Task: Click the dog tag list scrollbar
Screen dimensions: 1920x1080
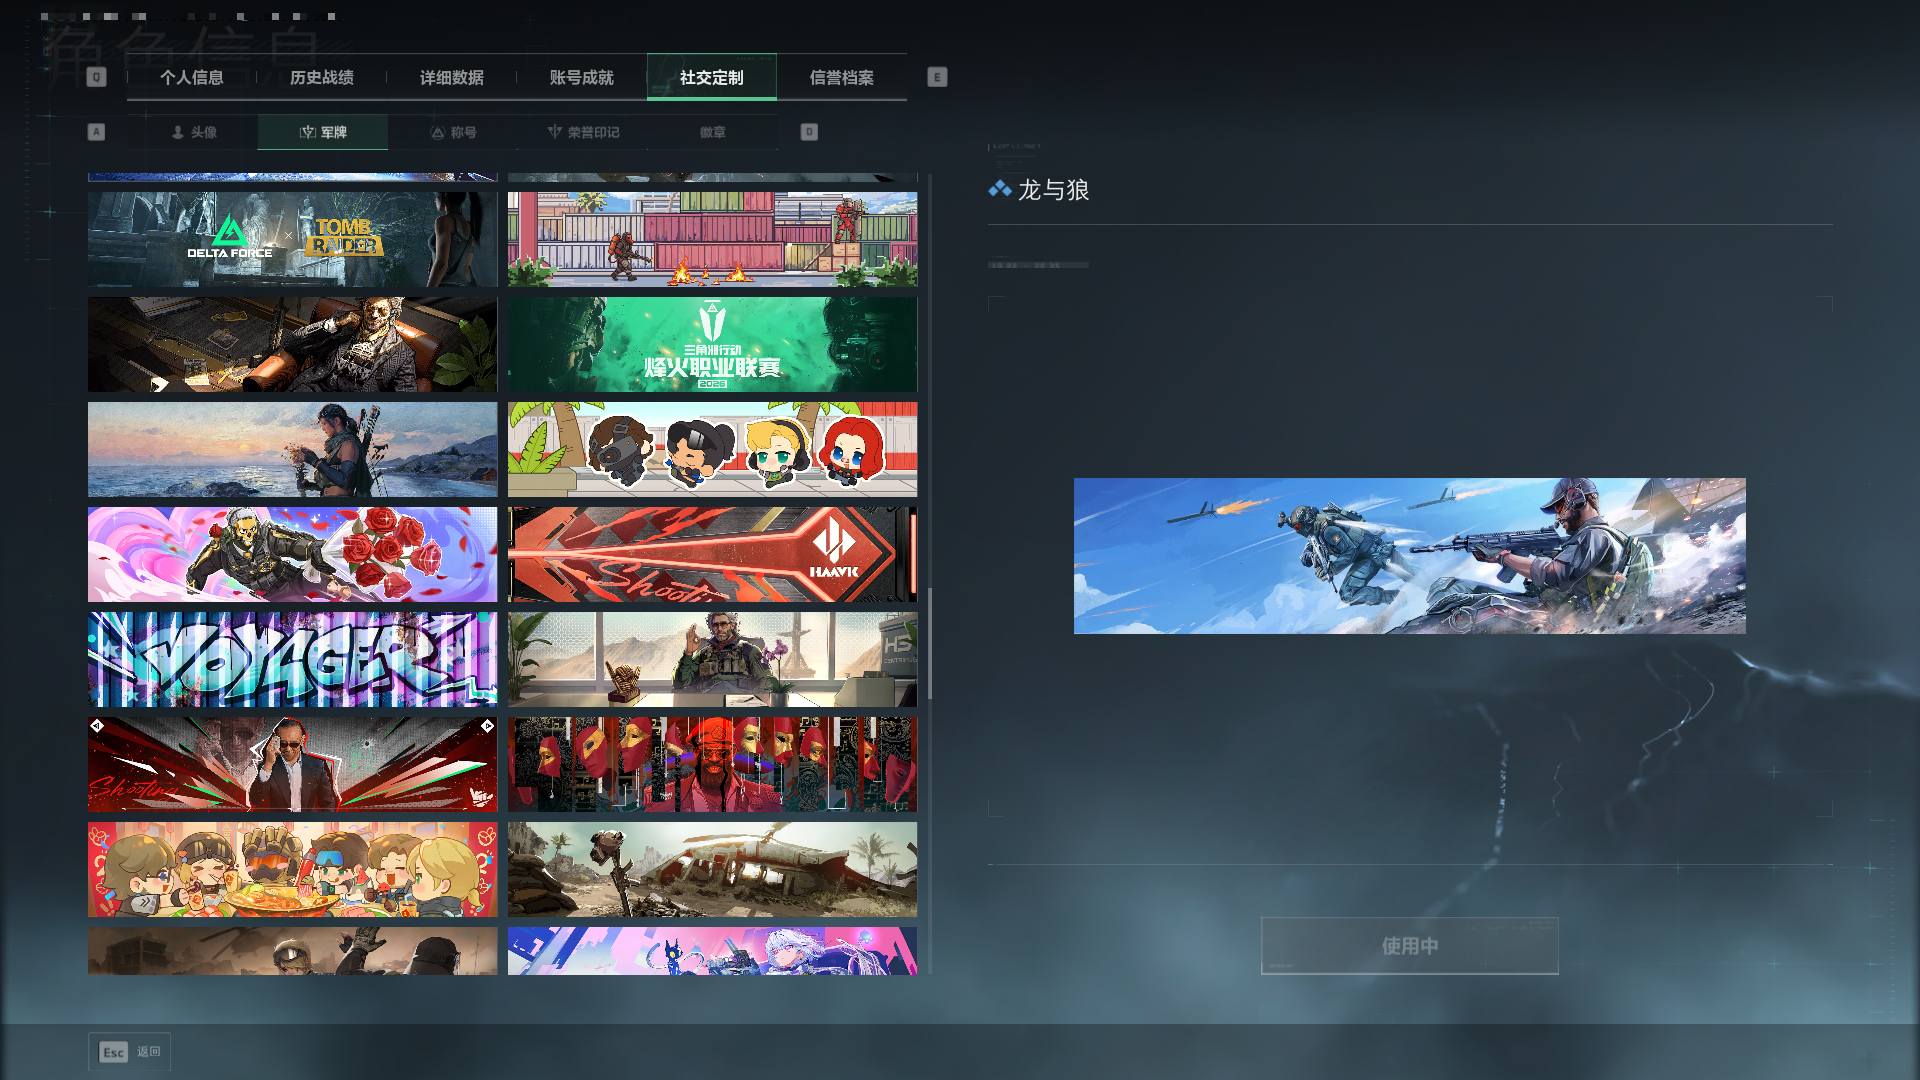Action: [x=930, y=643]
